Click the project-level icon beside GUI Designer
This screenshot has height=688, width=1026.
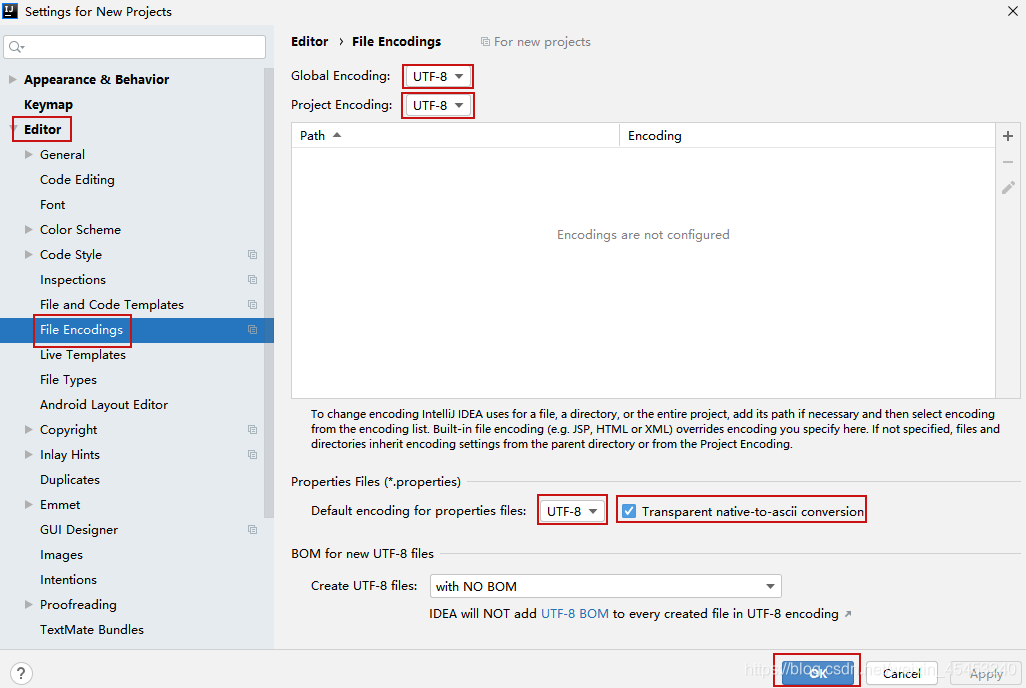point(253,530)
